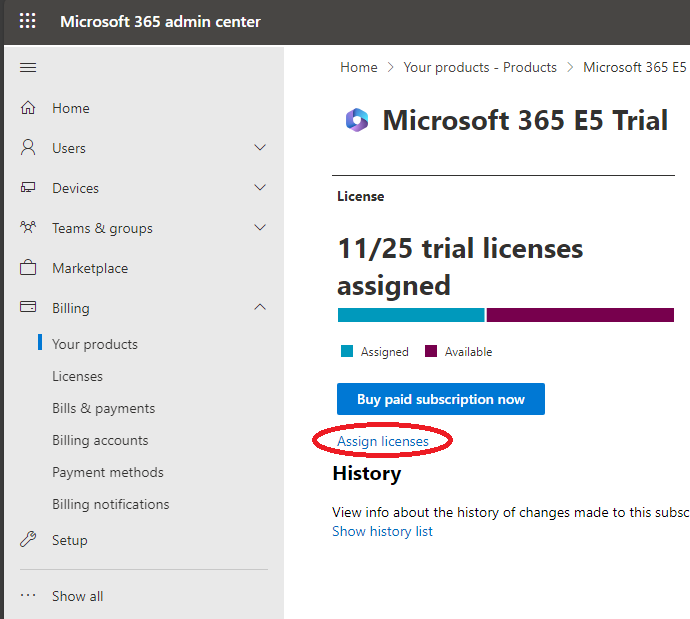Open Billing notifications page
This screenshot has width=690, height=619.
pyautogui.click(x=110, y=504)
